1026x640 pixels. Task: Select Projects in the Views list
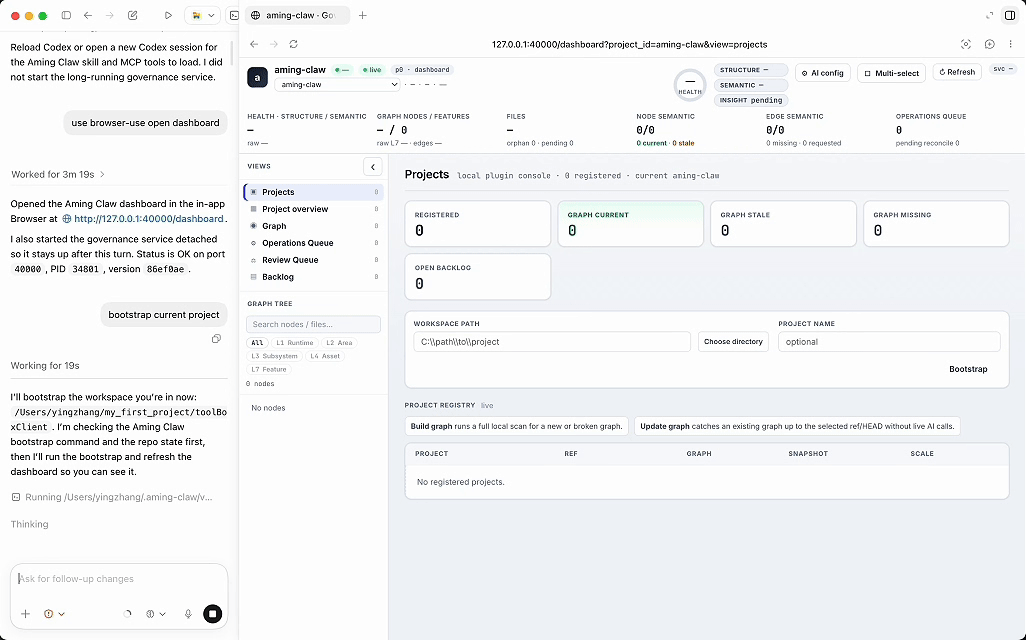tap(313, 192)
